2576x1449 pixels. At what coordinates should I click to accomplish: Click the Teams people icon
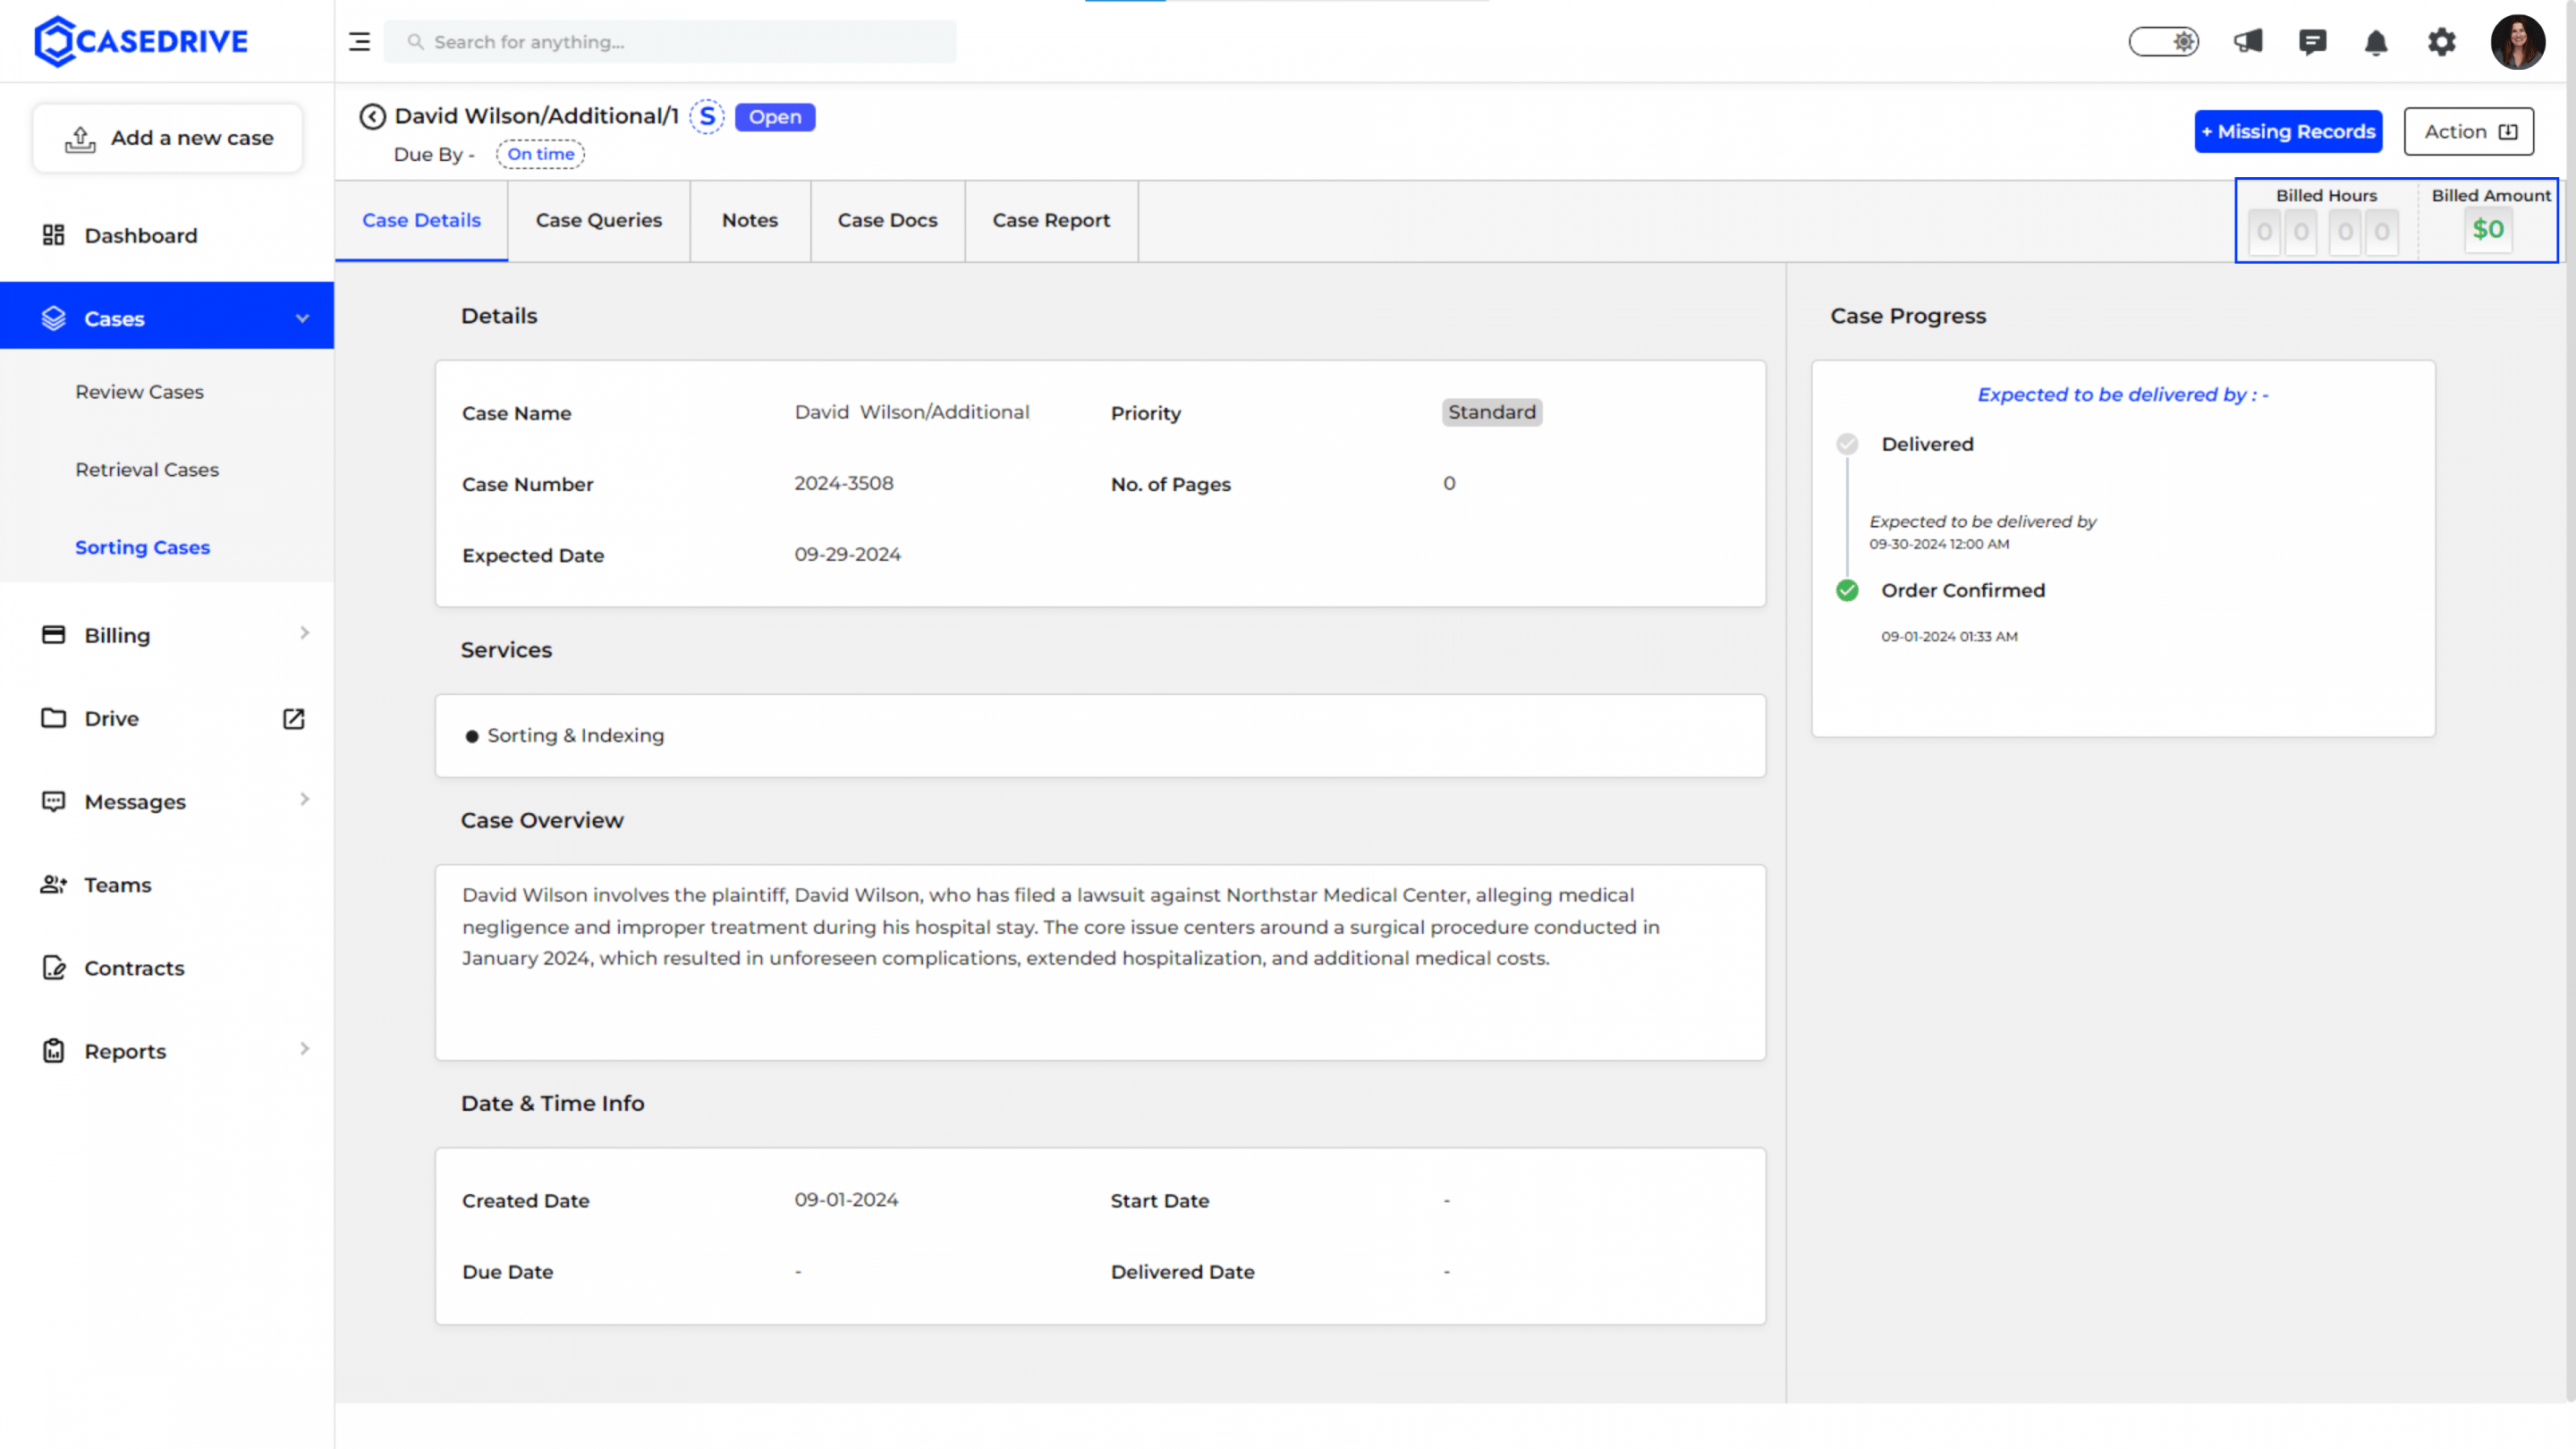[53, 884]
